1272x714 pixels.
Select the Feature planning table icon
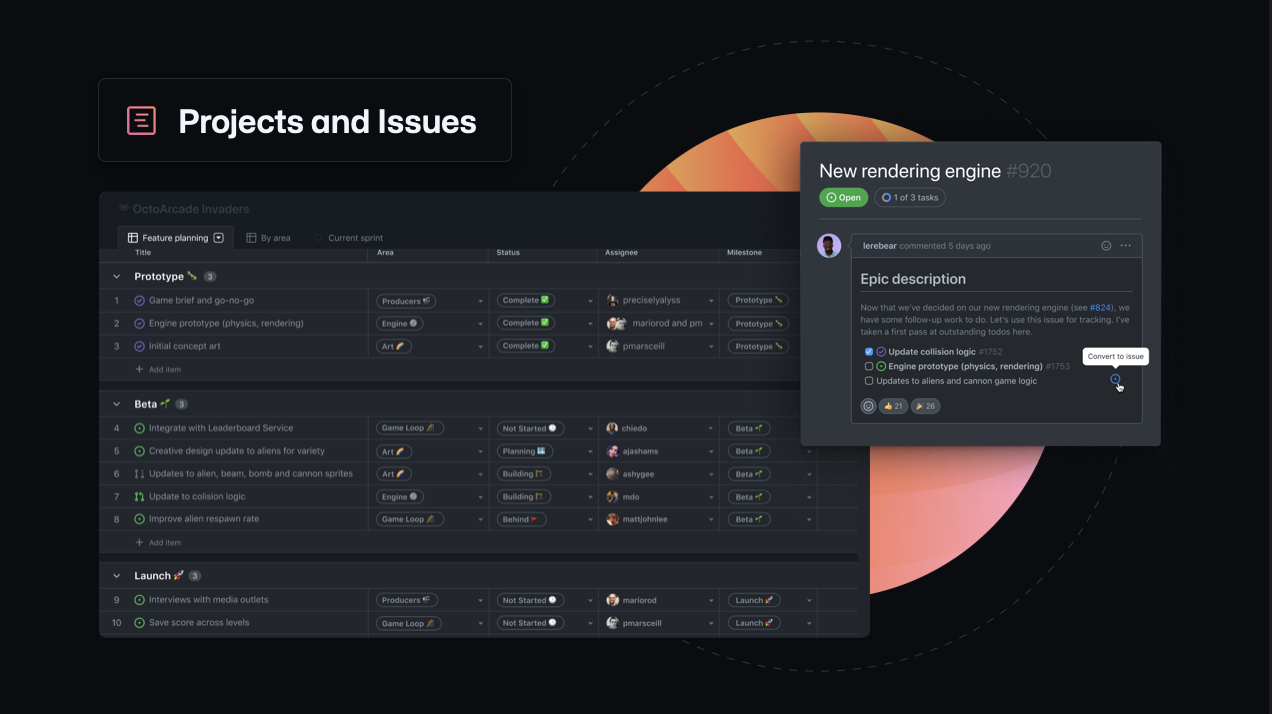pyautogui.click(x=133, y=237)
